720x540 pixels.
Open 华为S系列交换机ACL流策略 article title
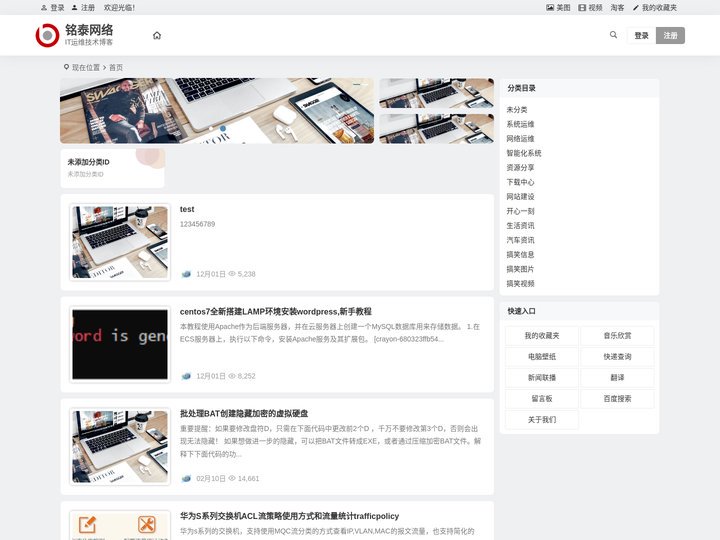click(289, 516)
